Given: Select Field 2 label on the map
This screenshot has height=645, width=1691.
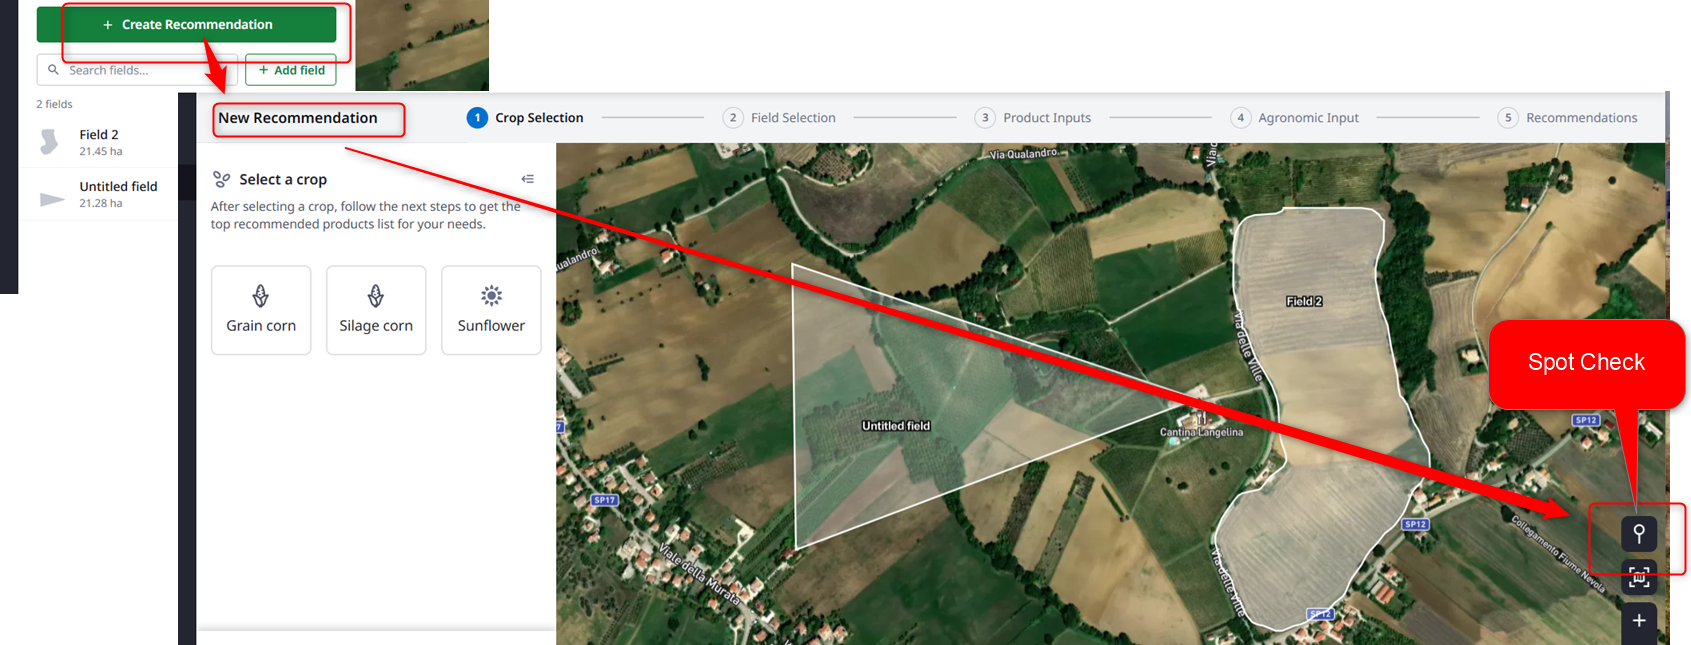Looking at the screenshot, I should point(1304,301).
